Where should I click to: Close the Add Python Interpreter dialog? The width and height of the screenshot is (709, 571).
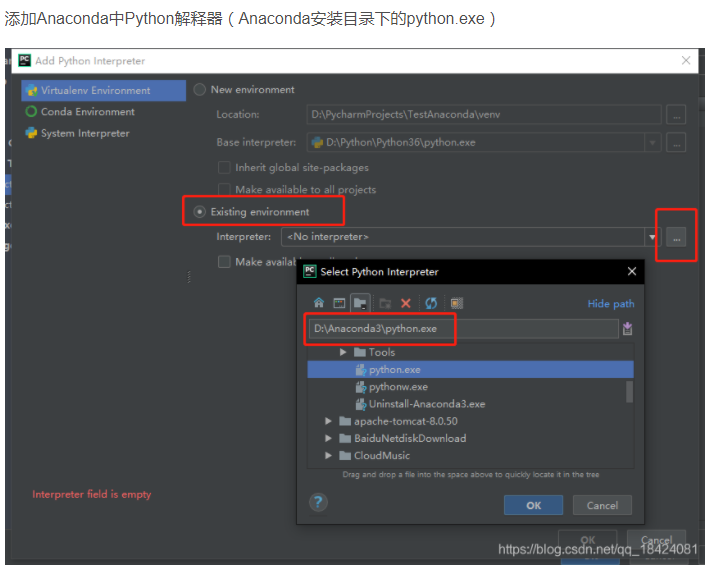[x=686, y=61]
